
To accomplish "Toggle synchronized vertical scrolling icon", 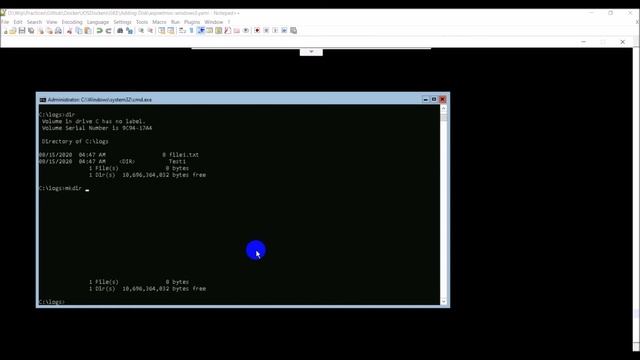I will click(162, 31).
